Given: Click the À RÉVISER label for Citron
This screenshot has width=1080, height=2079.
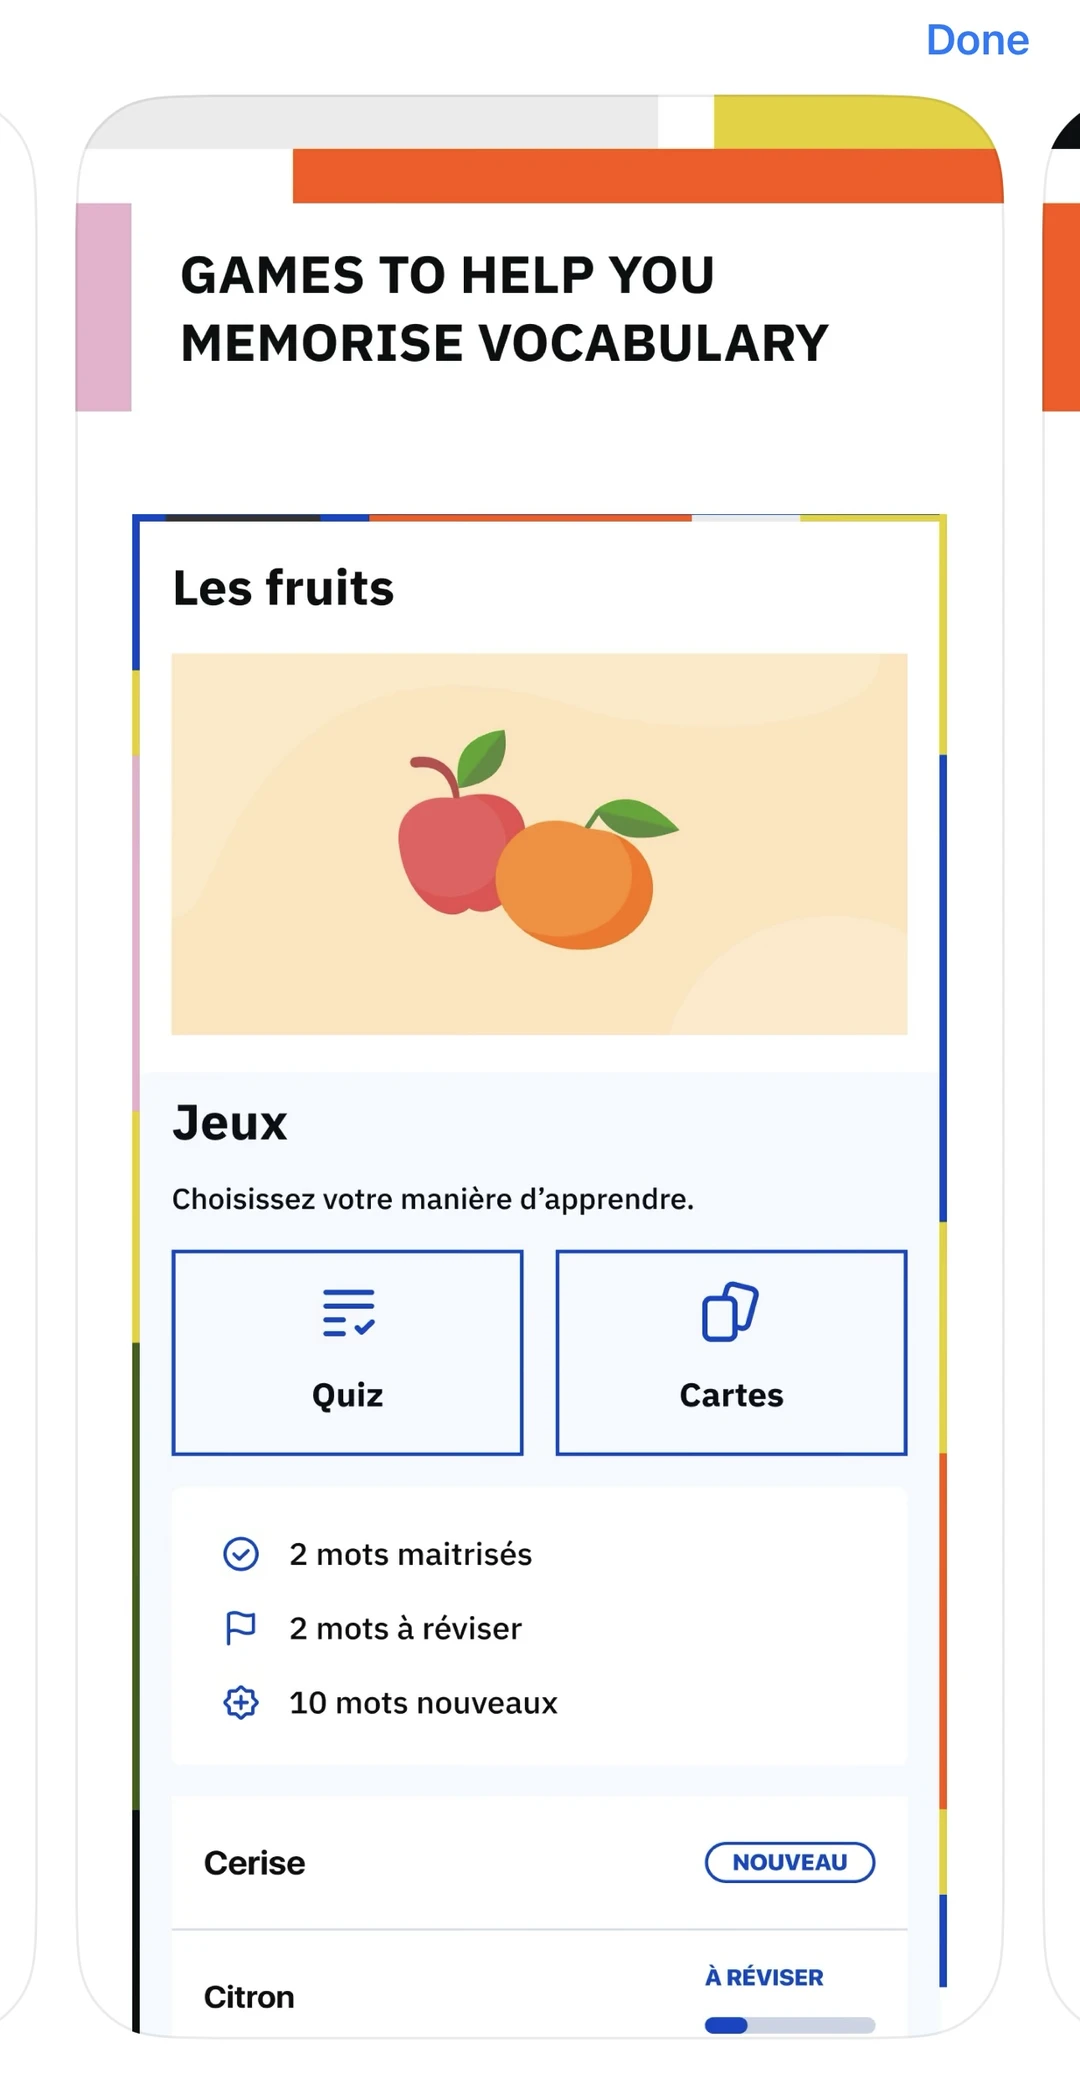Looking at the screenshot, I should 764,1977.
